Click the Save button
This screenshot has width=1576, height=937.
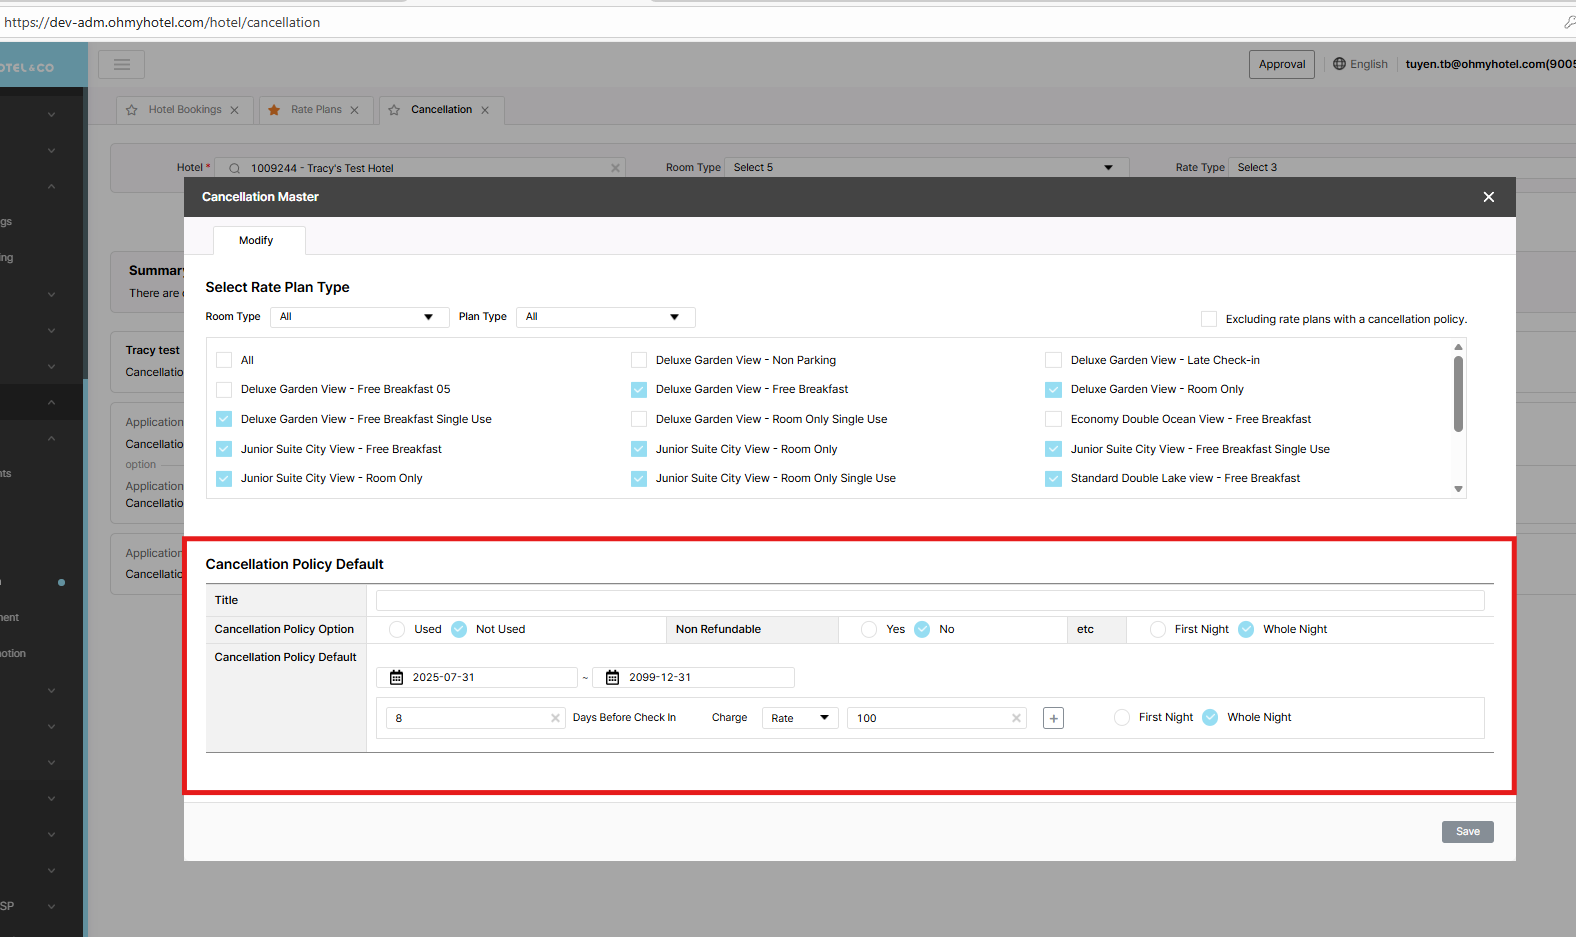1467,832
